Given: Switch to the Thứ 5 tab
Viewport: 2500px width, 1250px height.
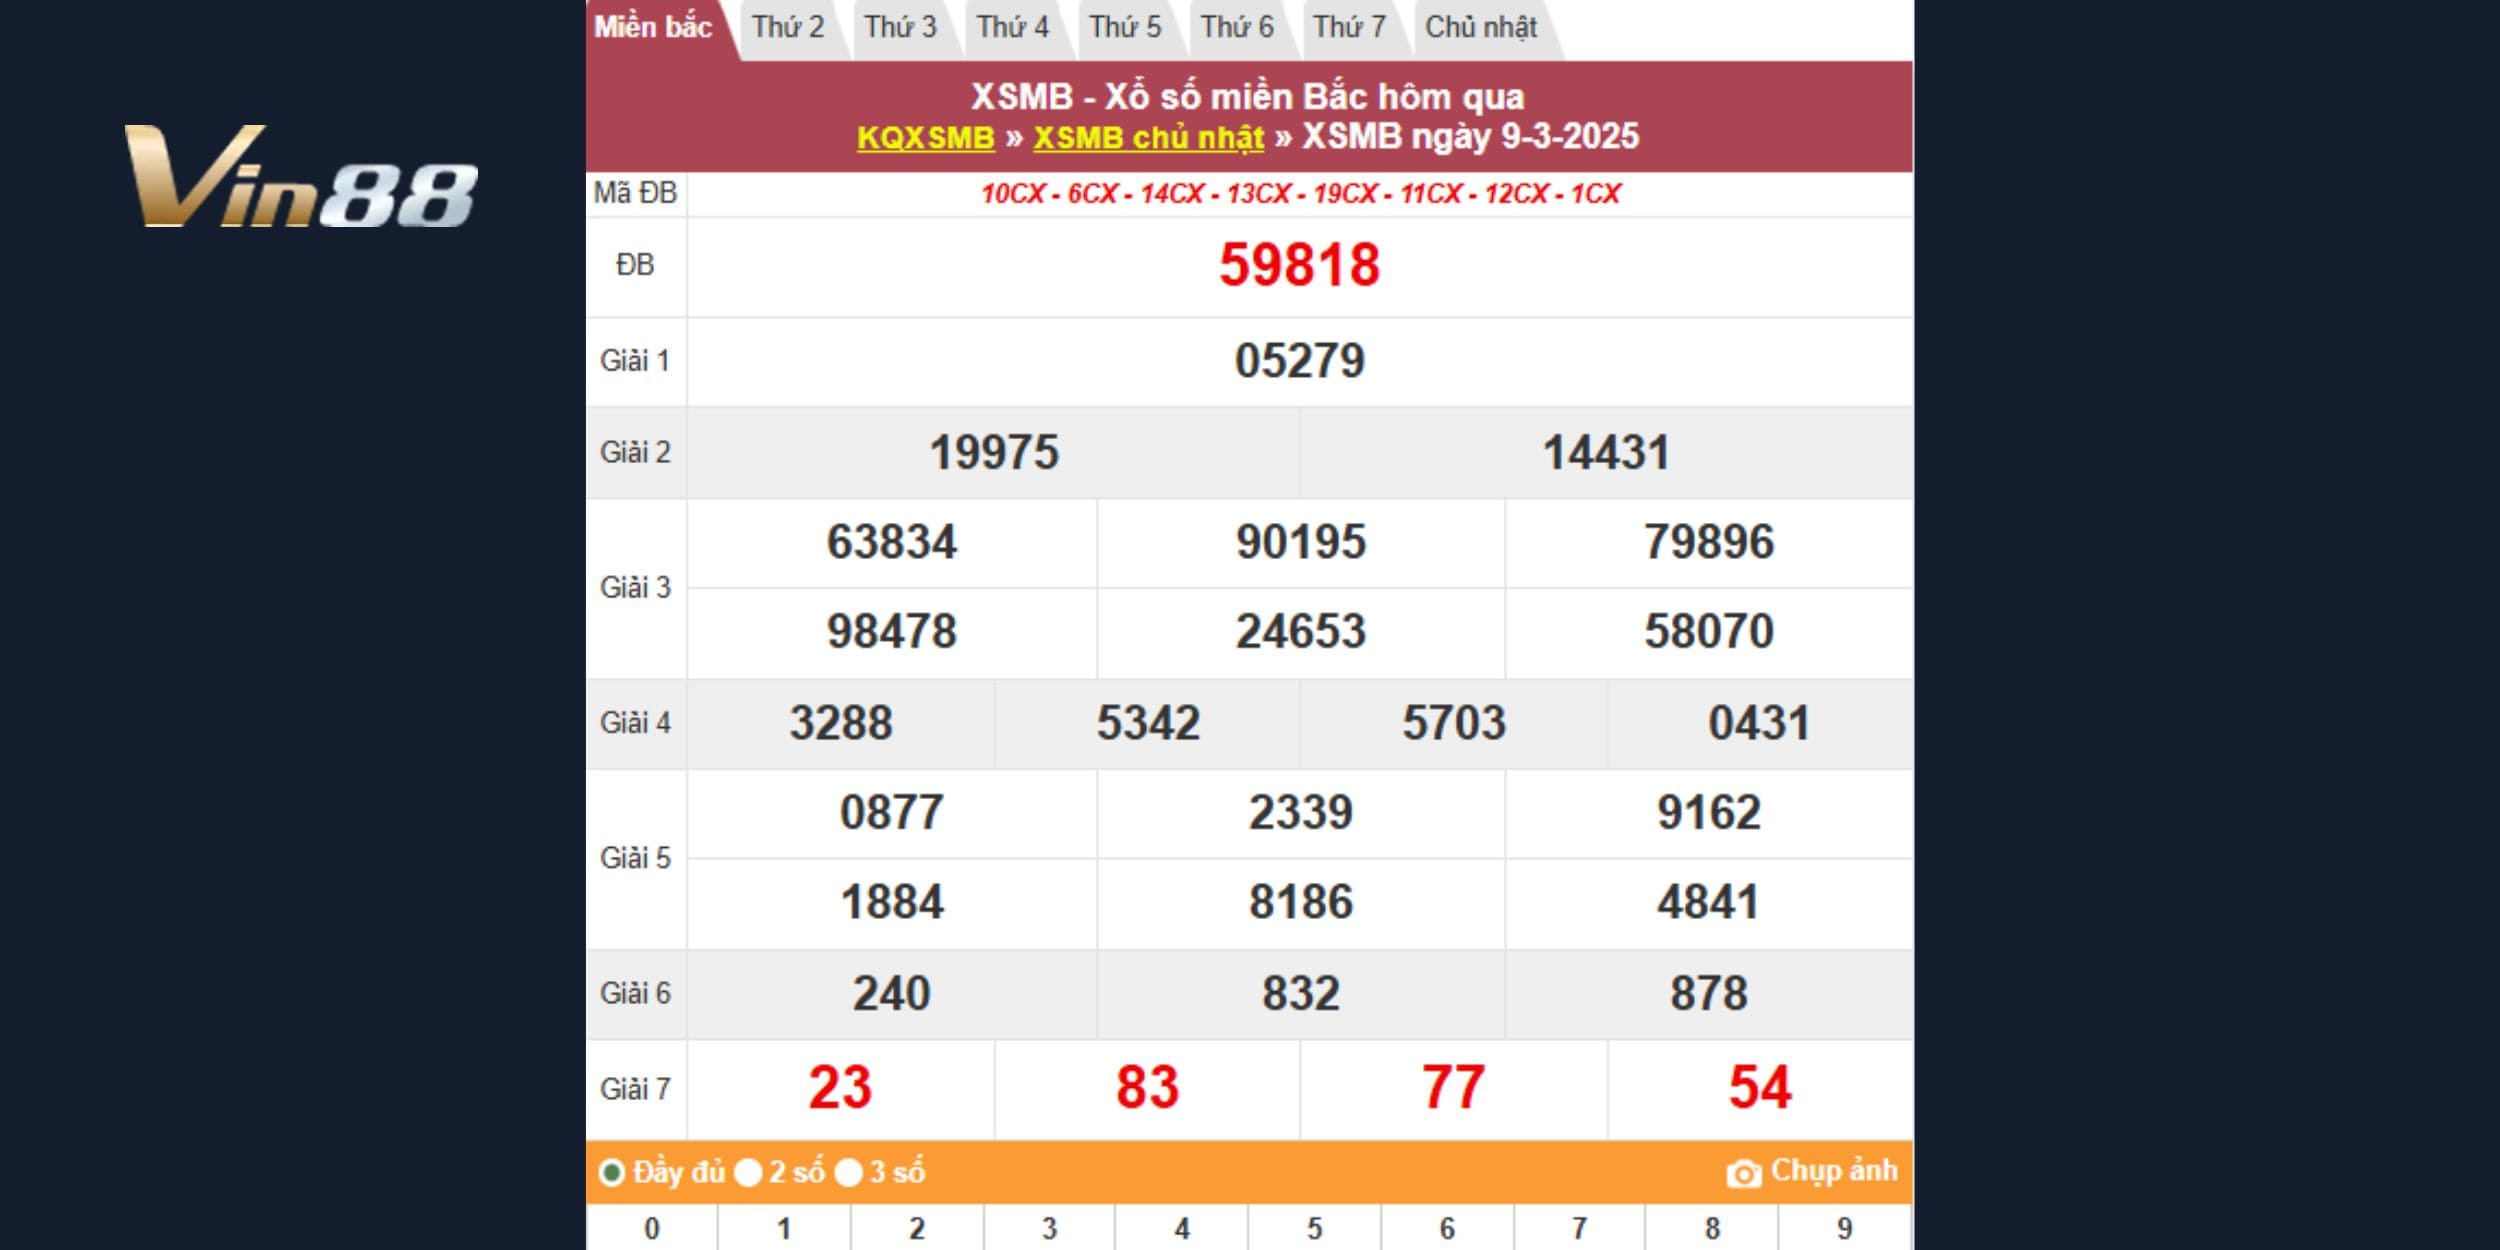Looking at the screenshot, I should (x=1125, y=28).
